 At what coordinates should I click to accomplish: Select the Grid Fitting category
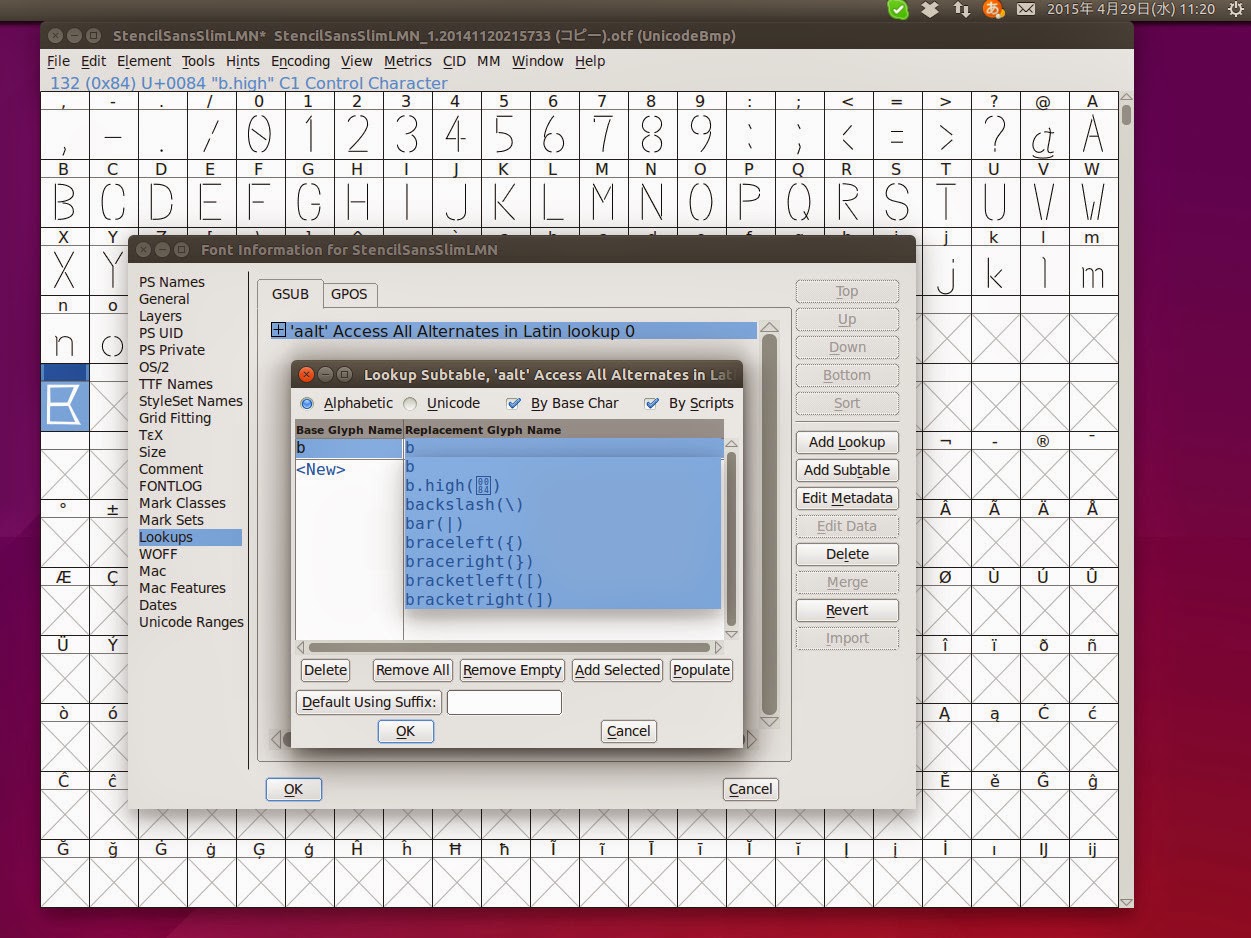pos(174,418)
